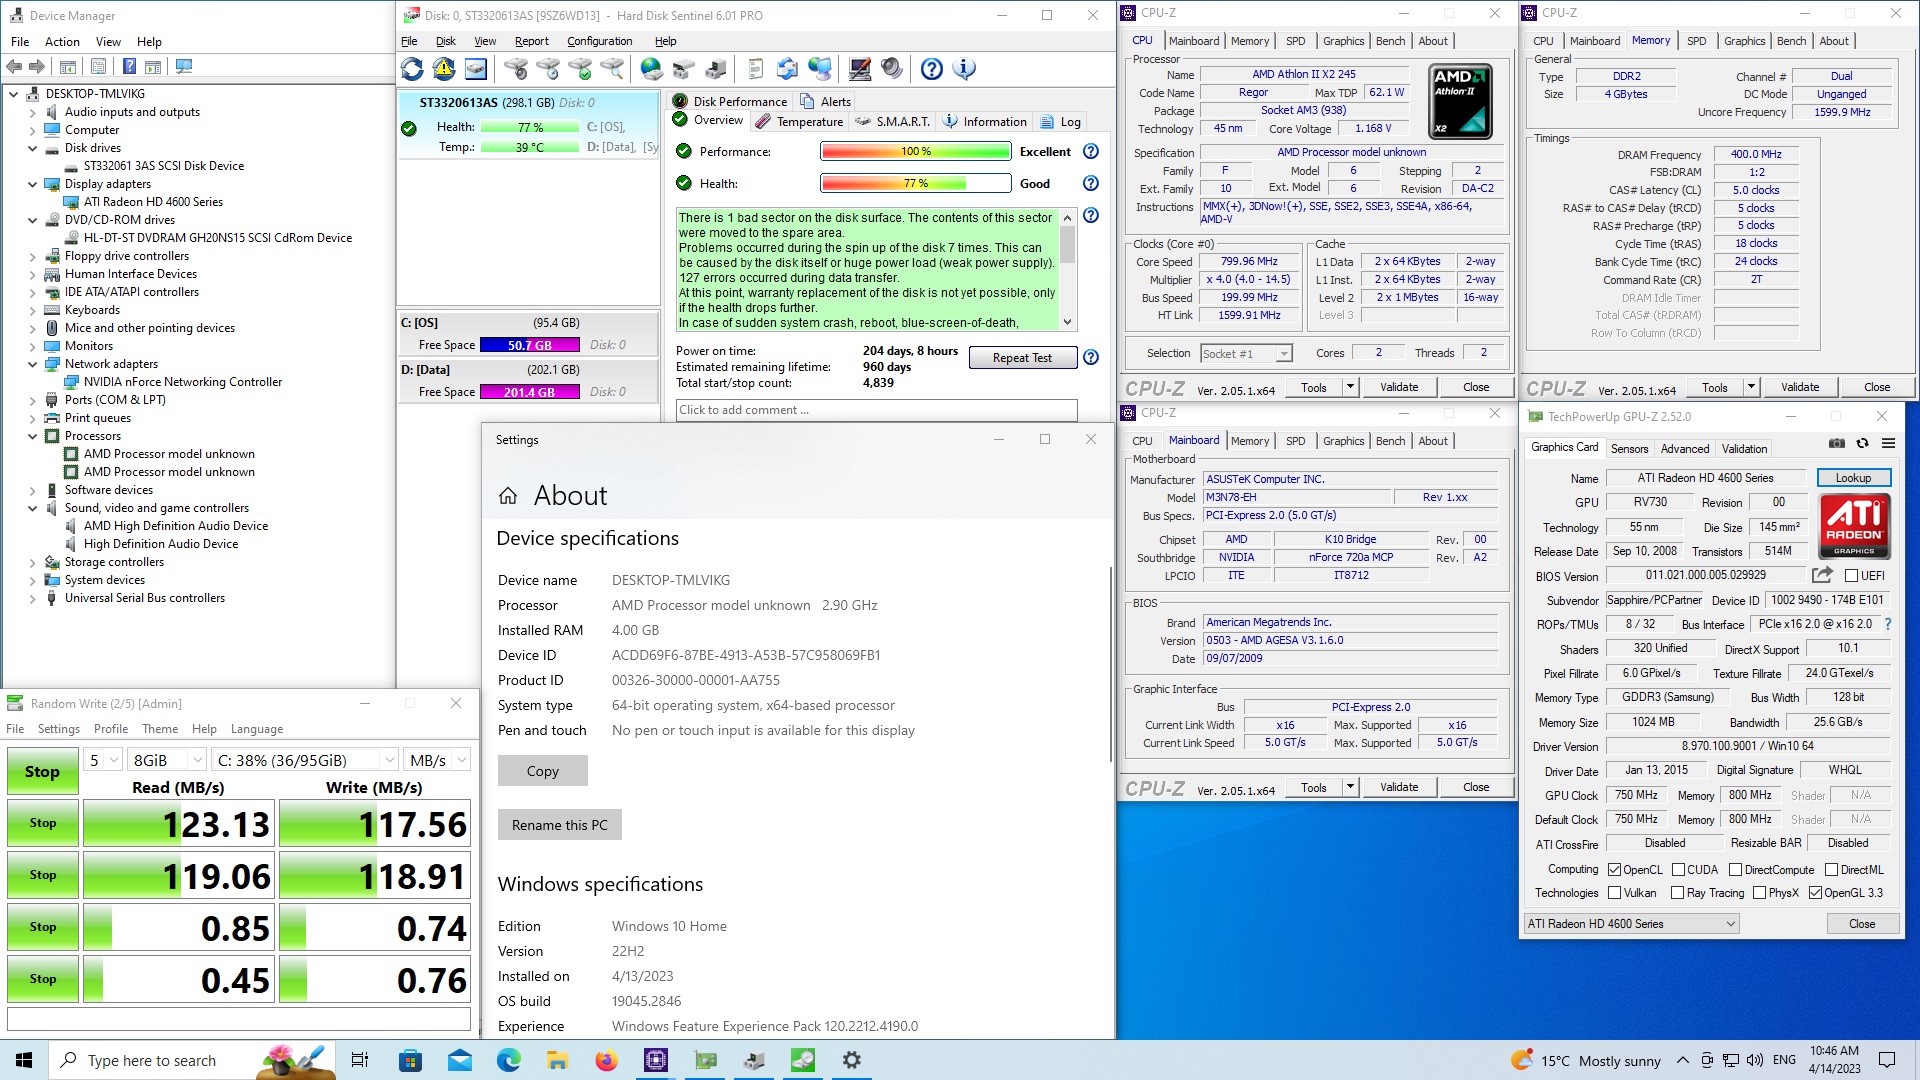Click share BIOS export icon in GPU-Z

pyautogui.click(x=1822, y=575)
